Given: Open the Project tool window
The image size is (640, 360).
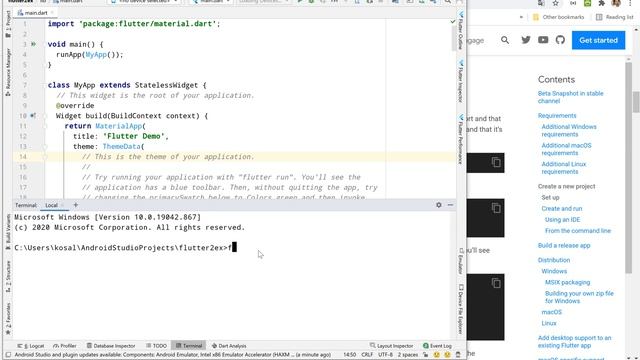Looking at the screenshot, I should pos(8,24).
